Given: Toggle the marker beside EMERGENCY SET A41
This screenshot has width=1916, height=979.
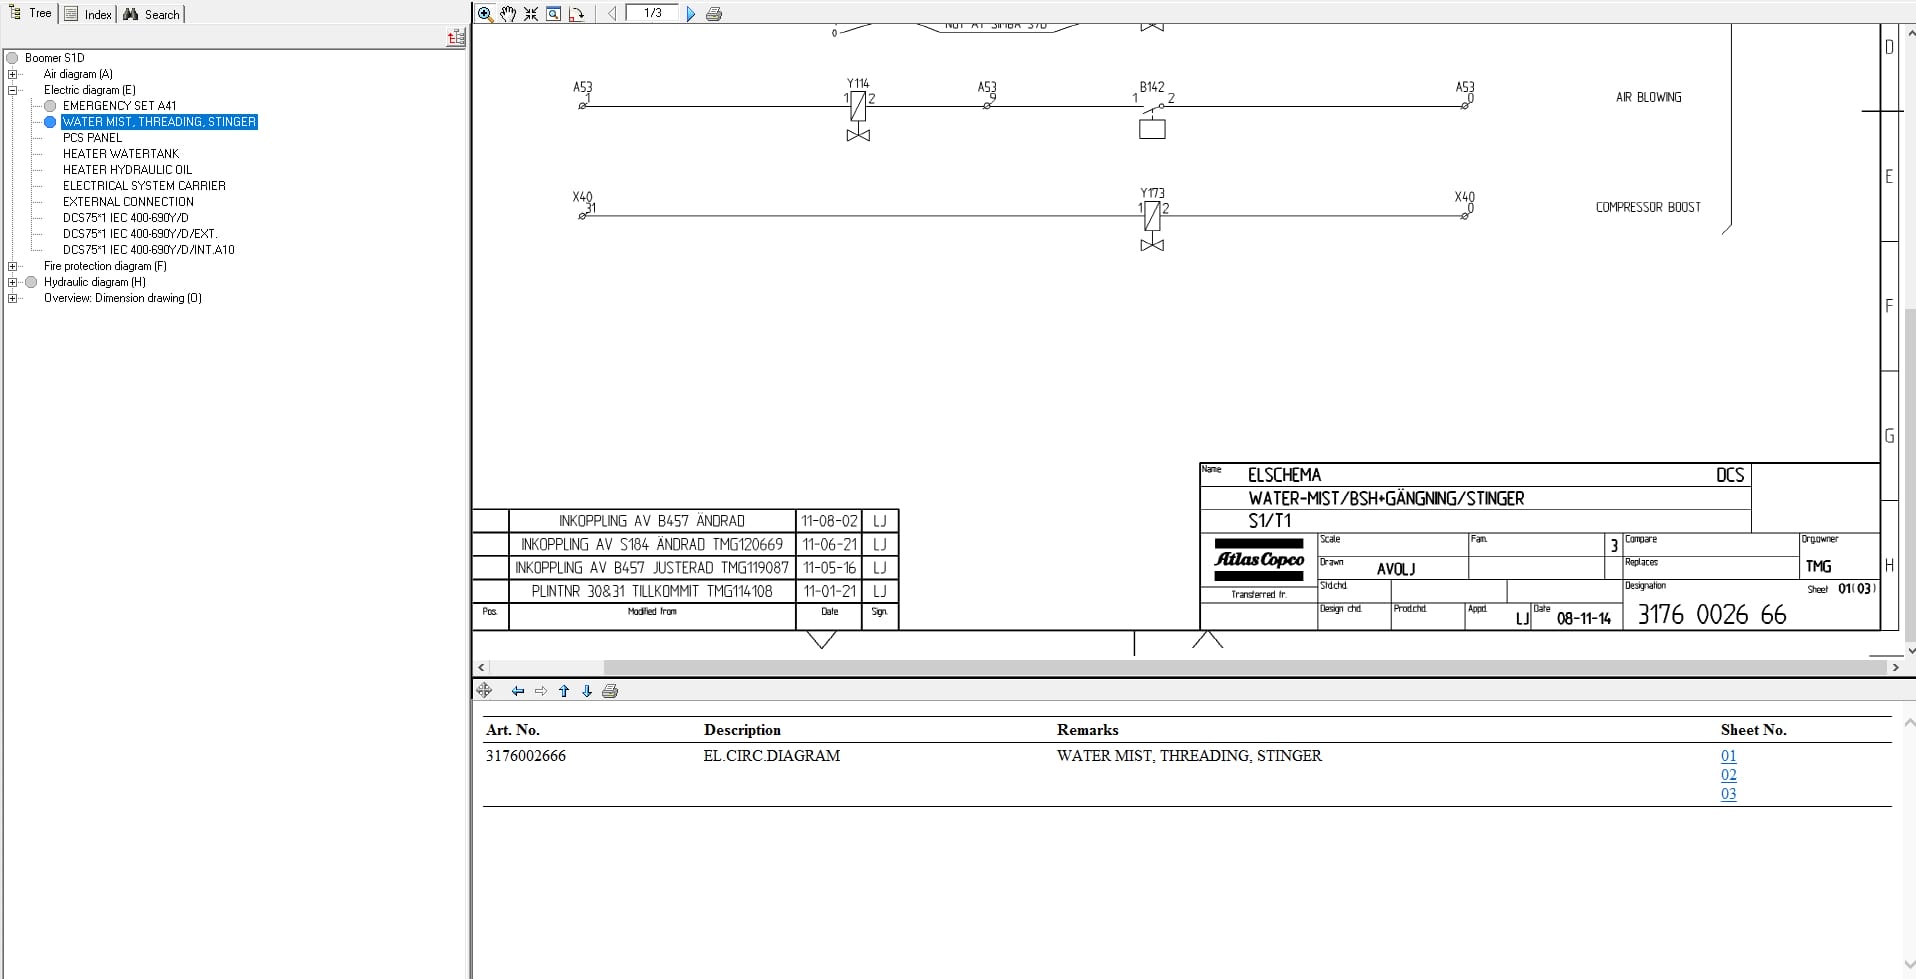Looking at the screenshot, I should tap(49, 106).
